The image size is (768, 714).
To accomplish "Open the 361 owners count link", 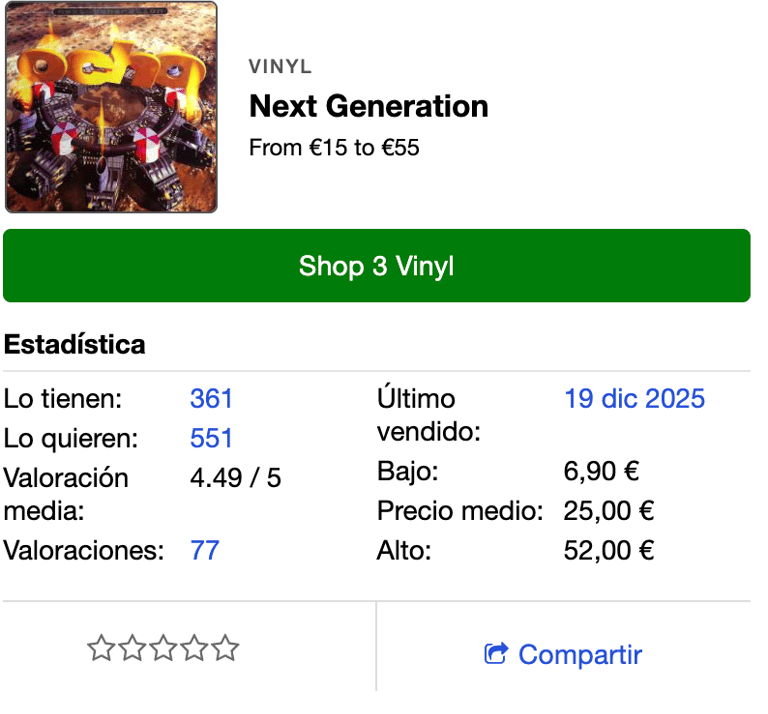I will tap(211, 399).
